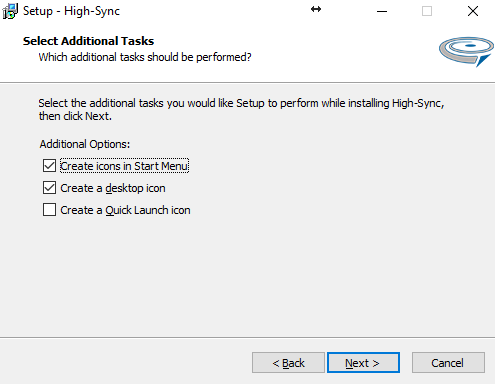Close the High-Sync setup wizard

[x=472, y=11]
